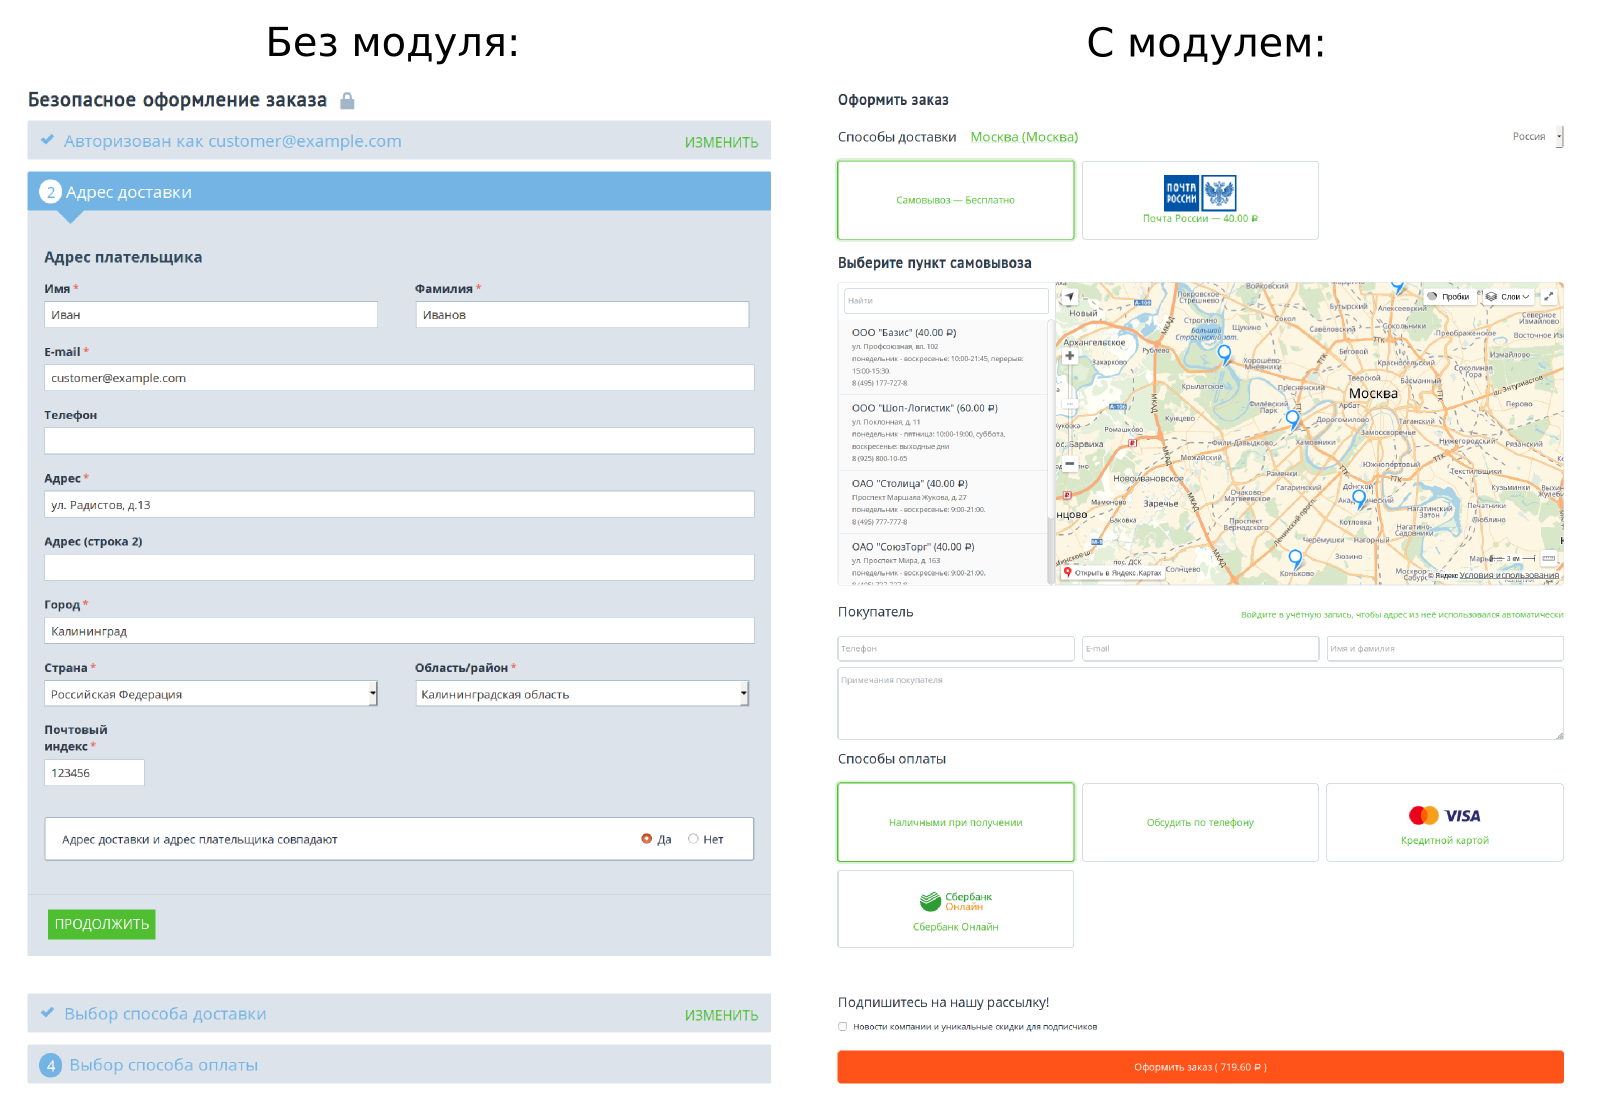Check the newsletter subscription checkbox
This screenshot has width=1600, height=1100.
pos(843,1027)
